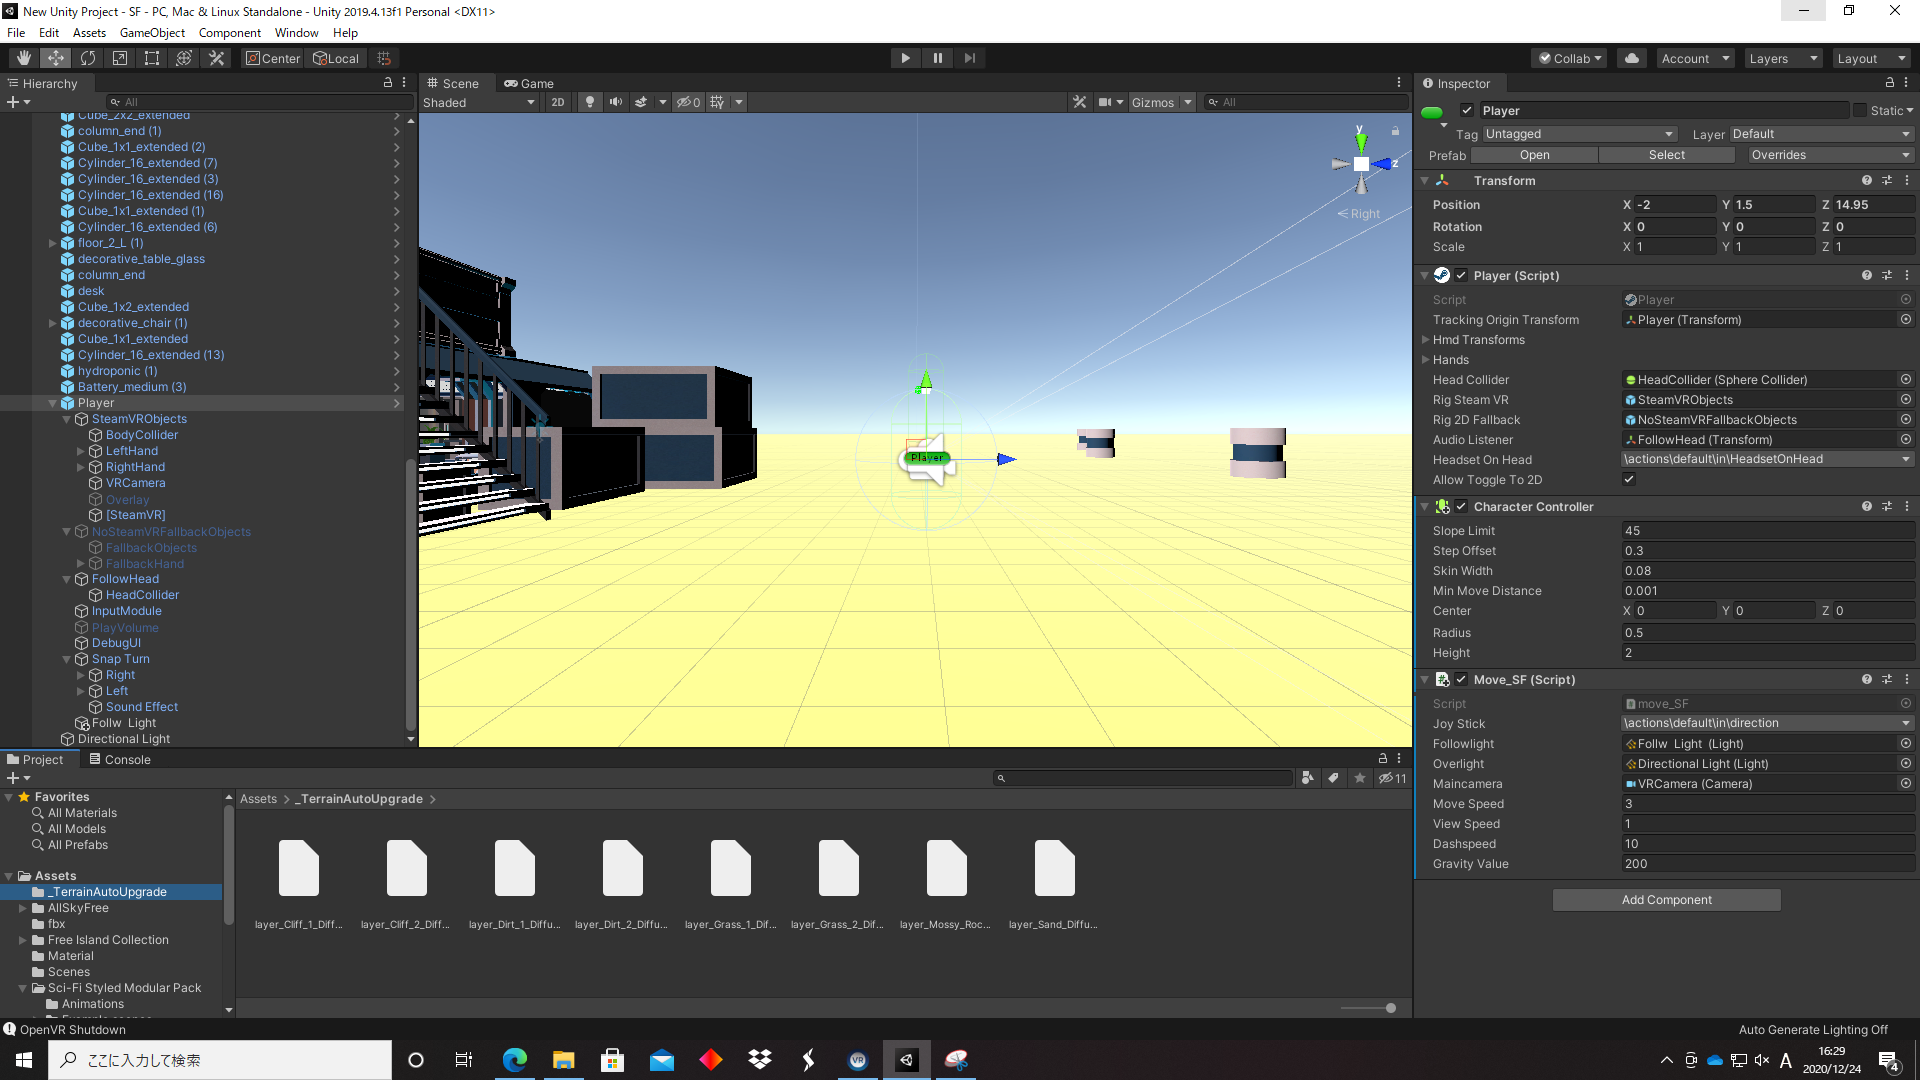Click the Add Component button

click(x=1666, y=900)
